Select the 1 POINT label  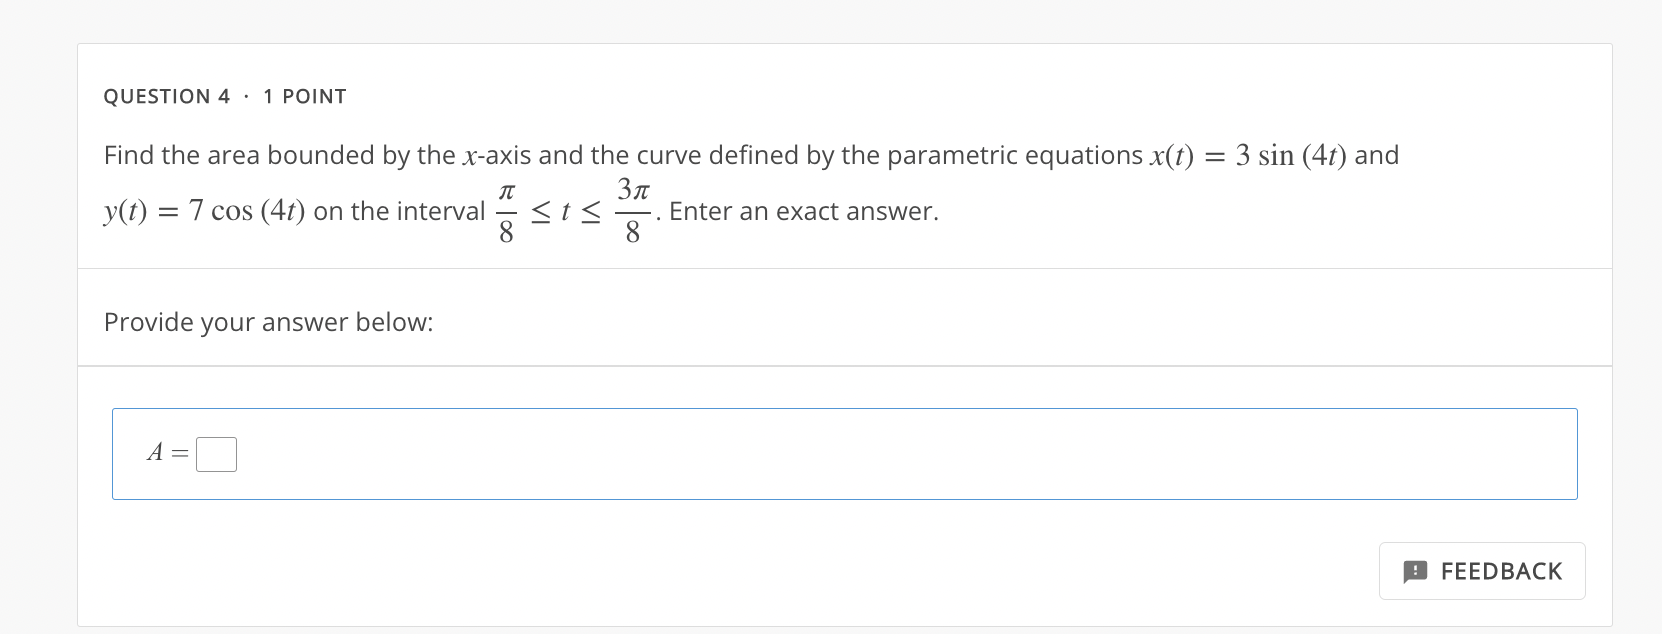point(305,96)
